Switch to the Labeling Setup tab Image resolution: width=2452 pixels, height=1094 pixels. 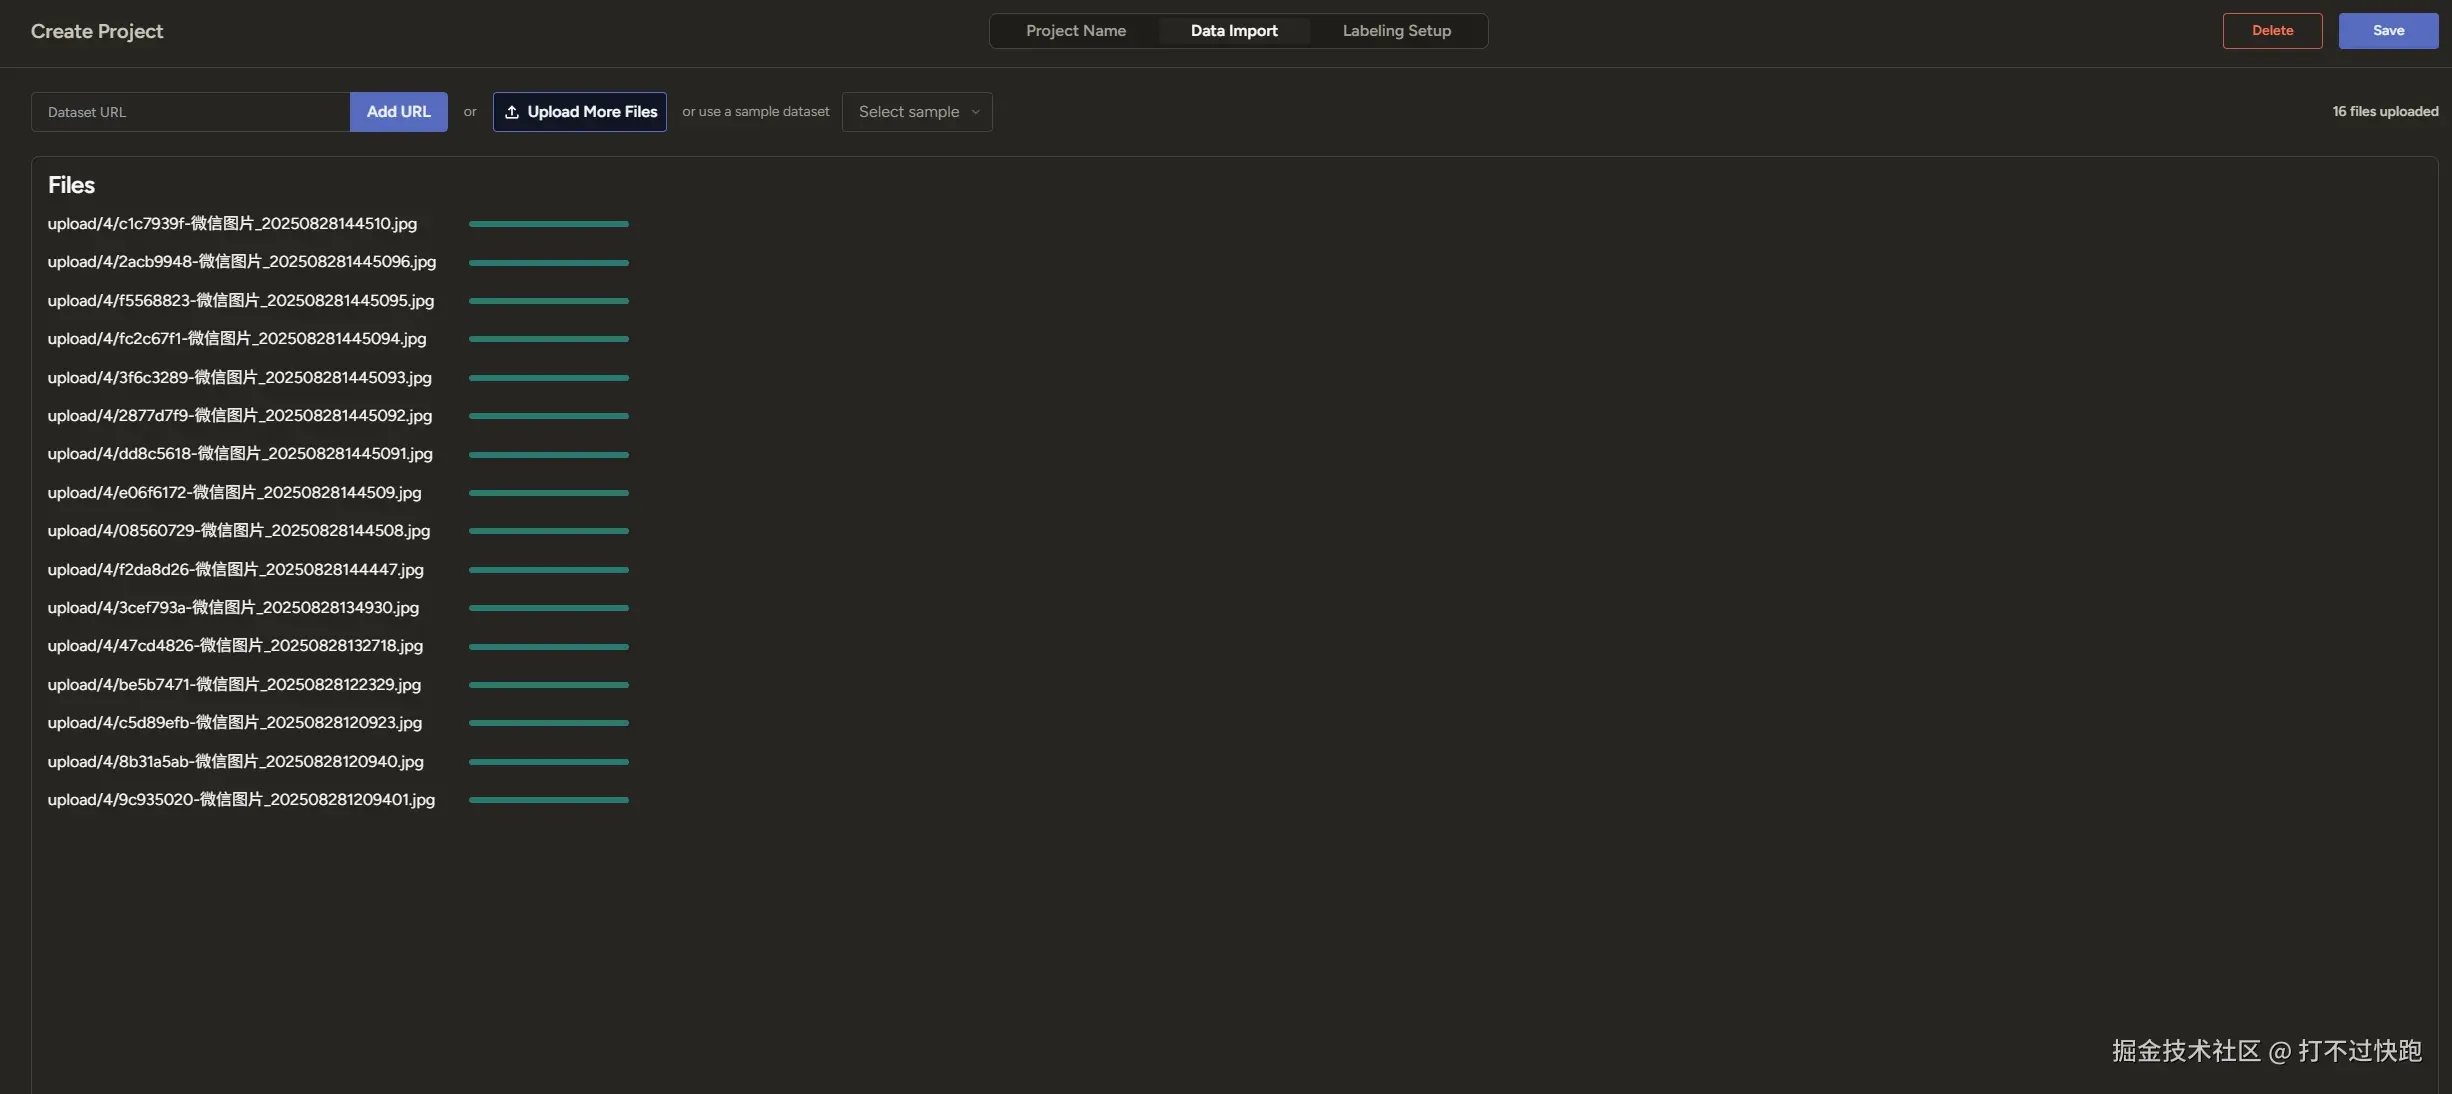point(1396,31)
